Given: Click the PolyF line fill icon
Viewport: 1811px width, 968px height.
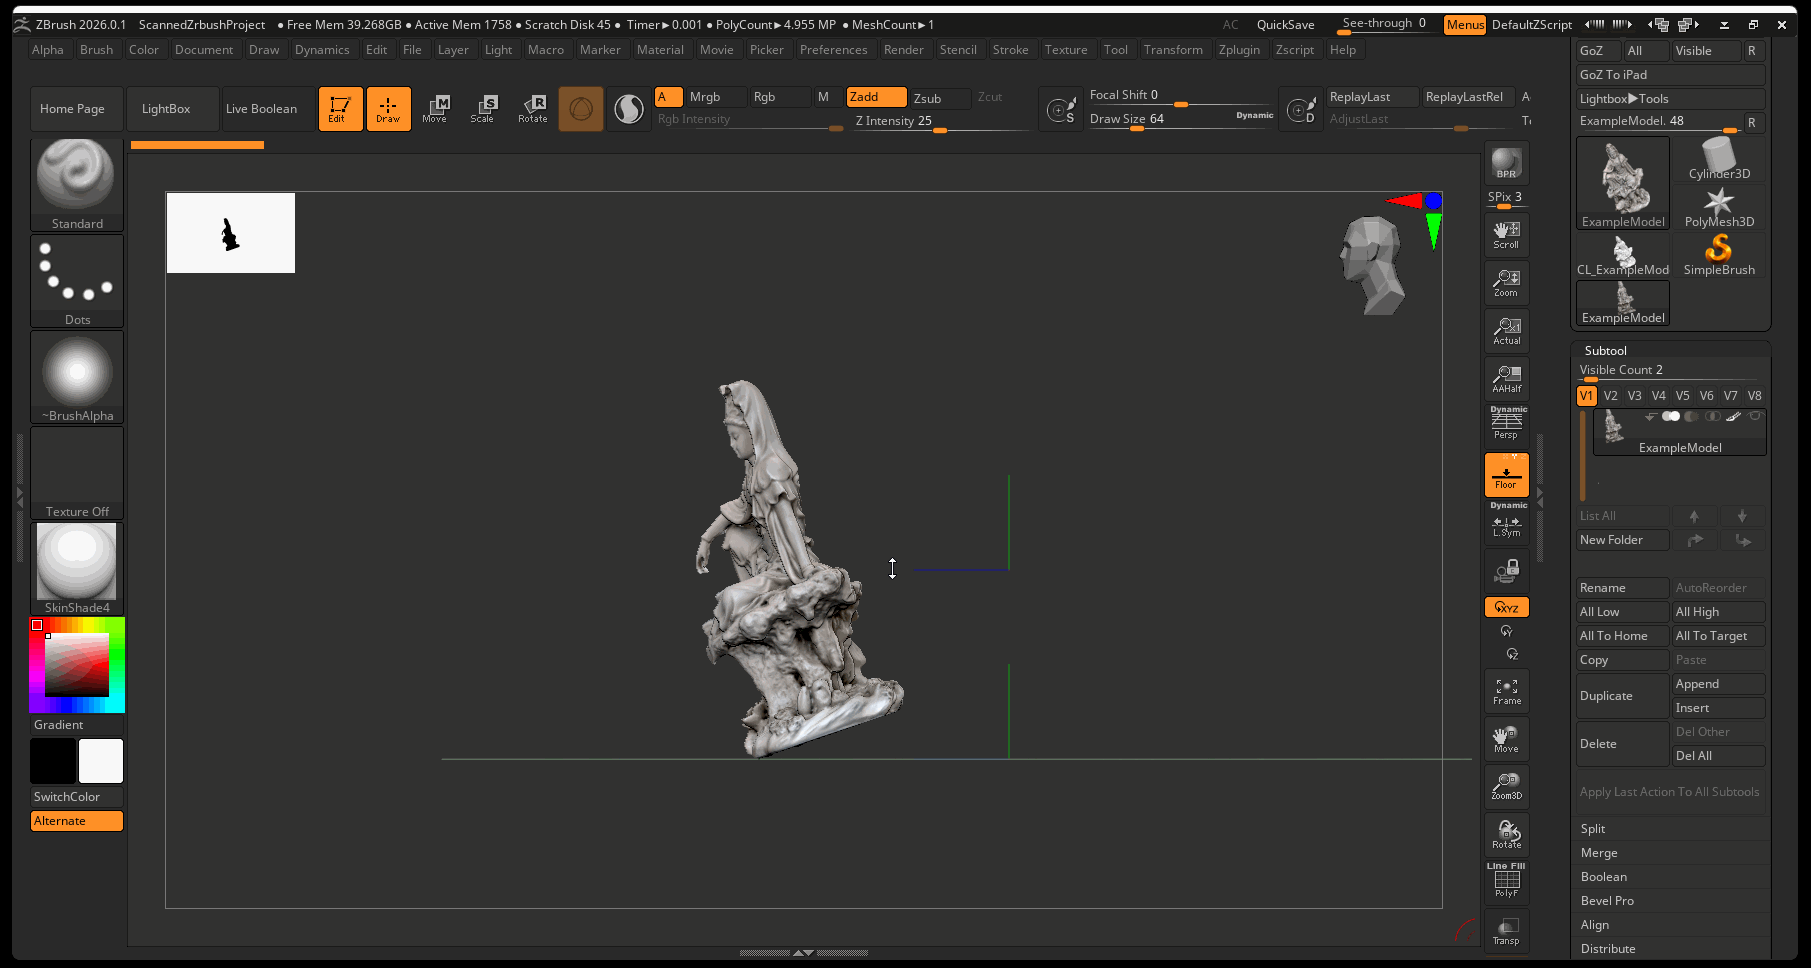Looking at the screenshot, I should [x=1506, y=881].
